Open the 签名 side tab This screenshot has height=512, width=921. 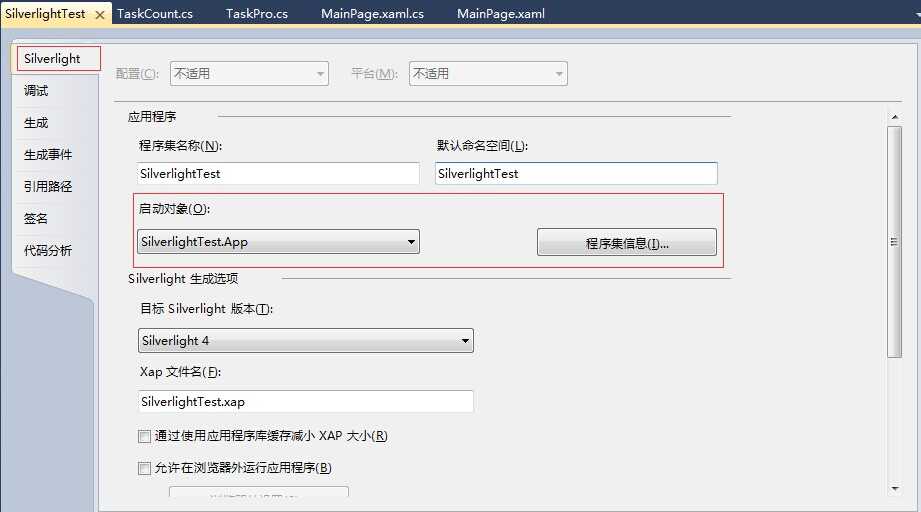pyautogui.click(x=36, y=218)
